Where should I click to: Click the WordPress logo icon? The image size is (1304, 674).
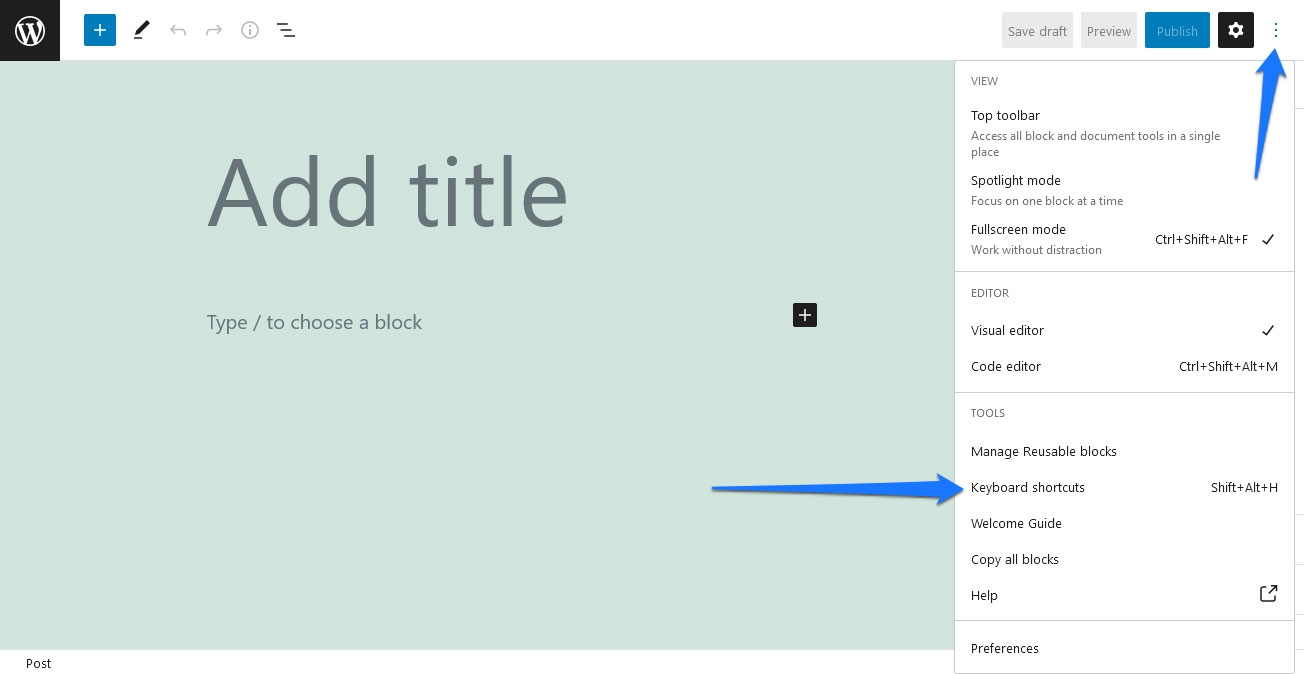point(30,30)
